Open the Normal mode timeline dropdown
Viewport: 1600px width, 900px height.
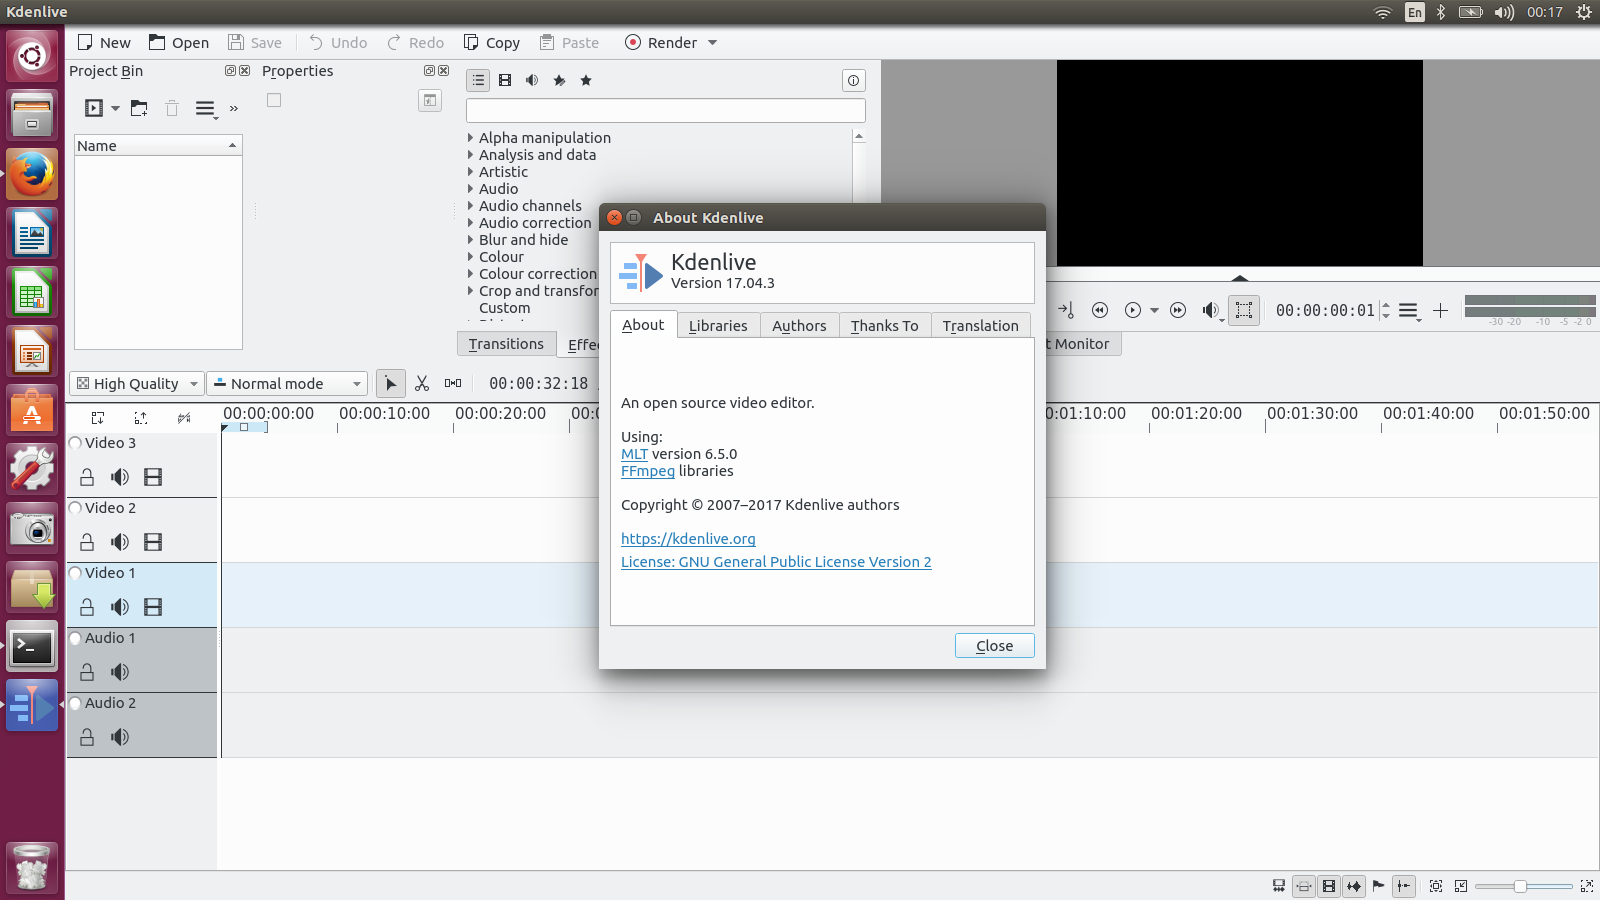(x=287, y=384)
